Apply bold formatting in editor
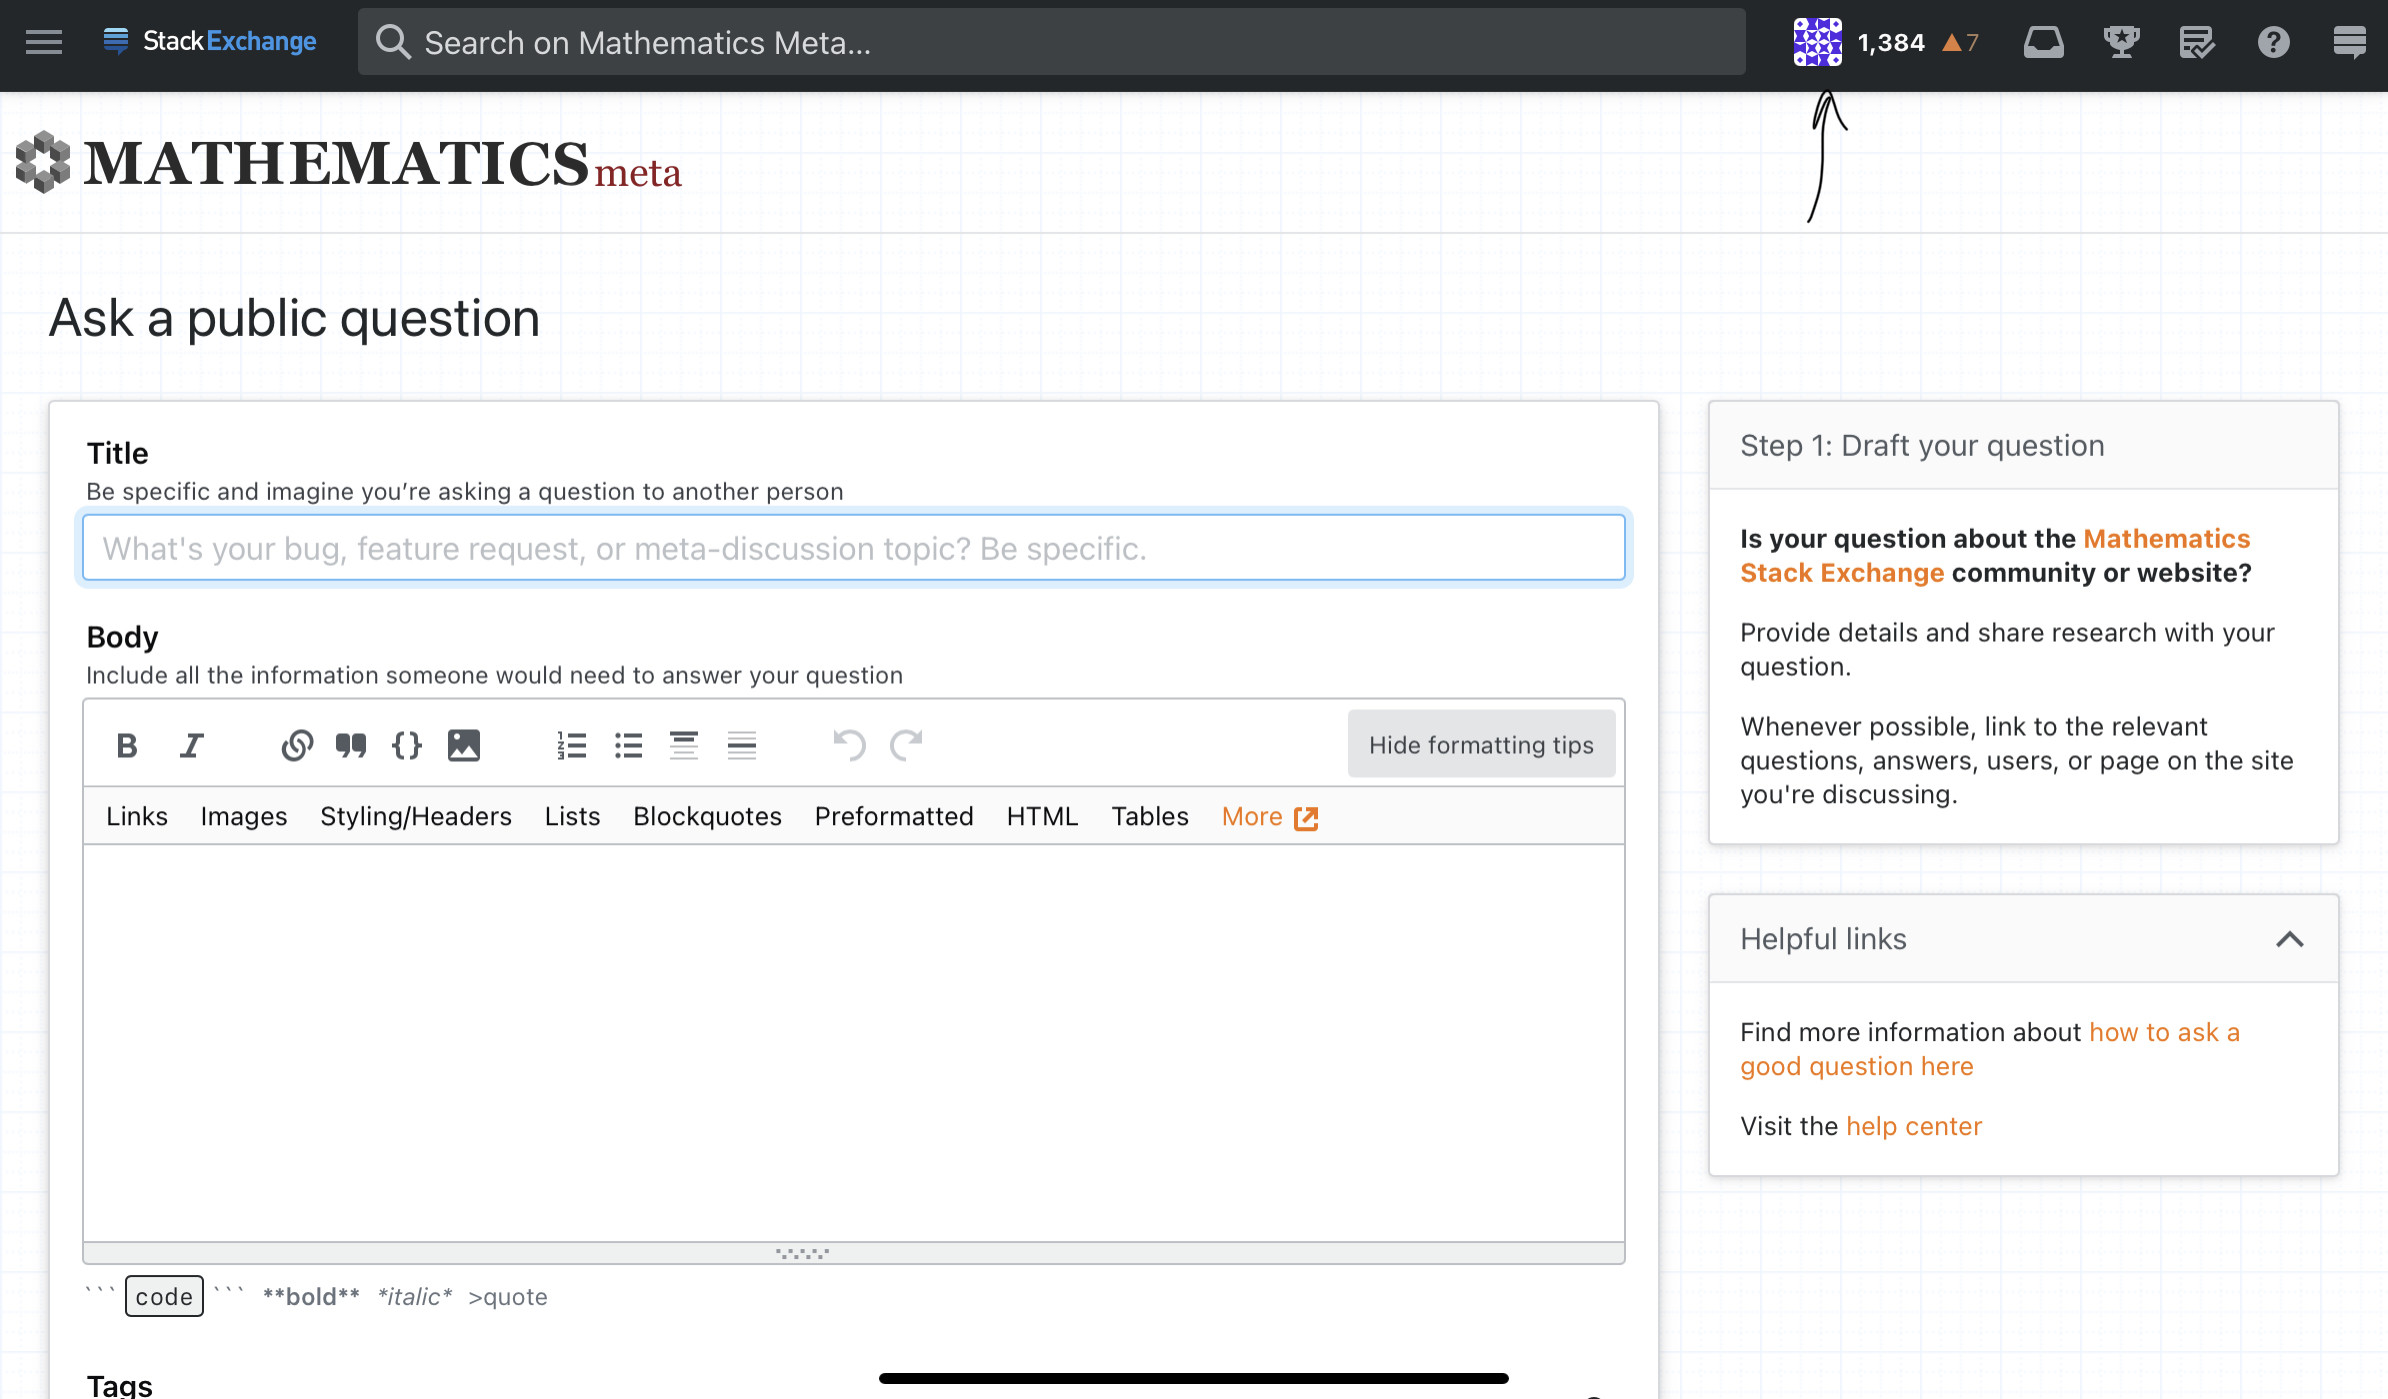The image size is (2388, 1399). click(127, 745)
